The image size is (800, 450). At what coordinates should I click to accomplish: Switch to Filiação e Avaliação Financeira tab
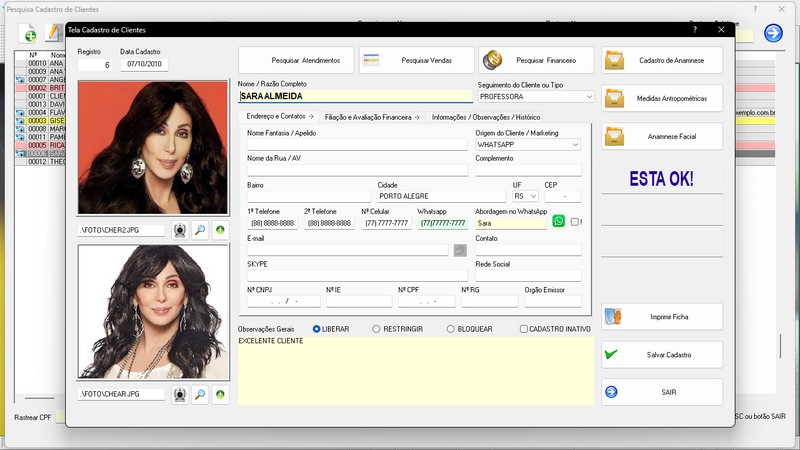tap(372, 117)
